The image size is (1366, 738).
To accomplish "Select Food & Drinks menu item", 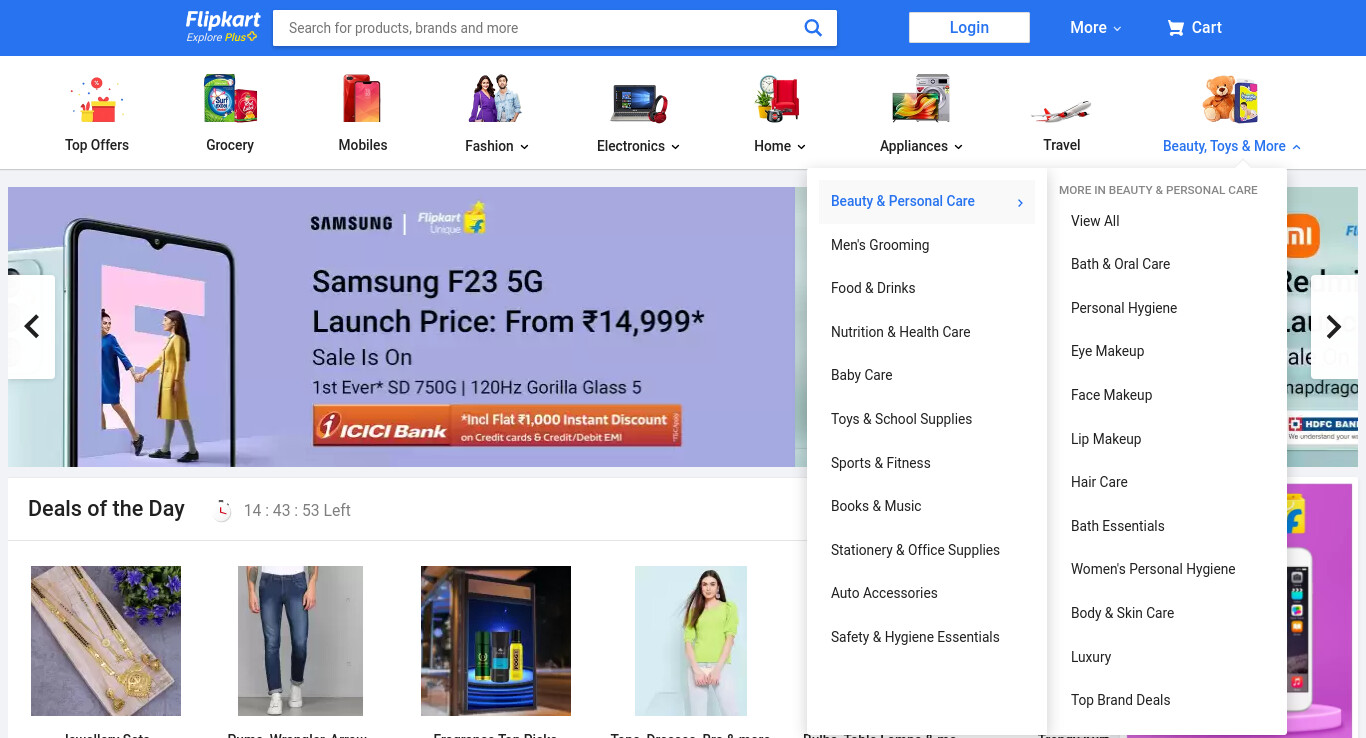I will pos(873,288).
